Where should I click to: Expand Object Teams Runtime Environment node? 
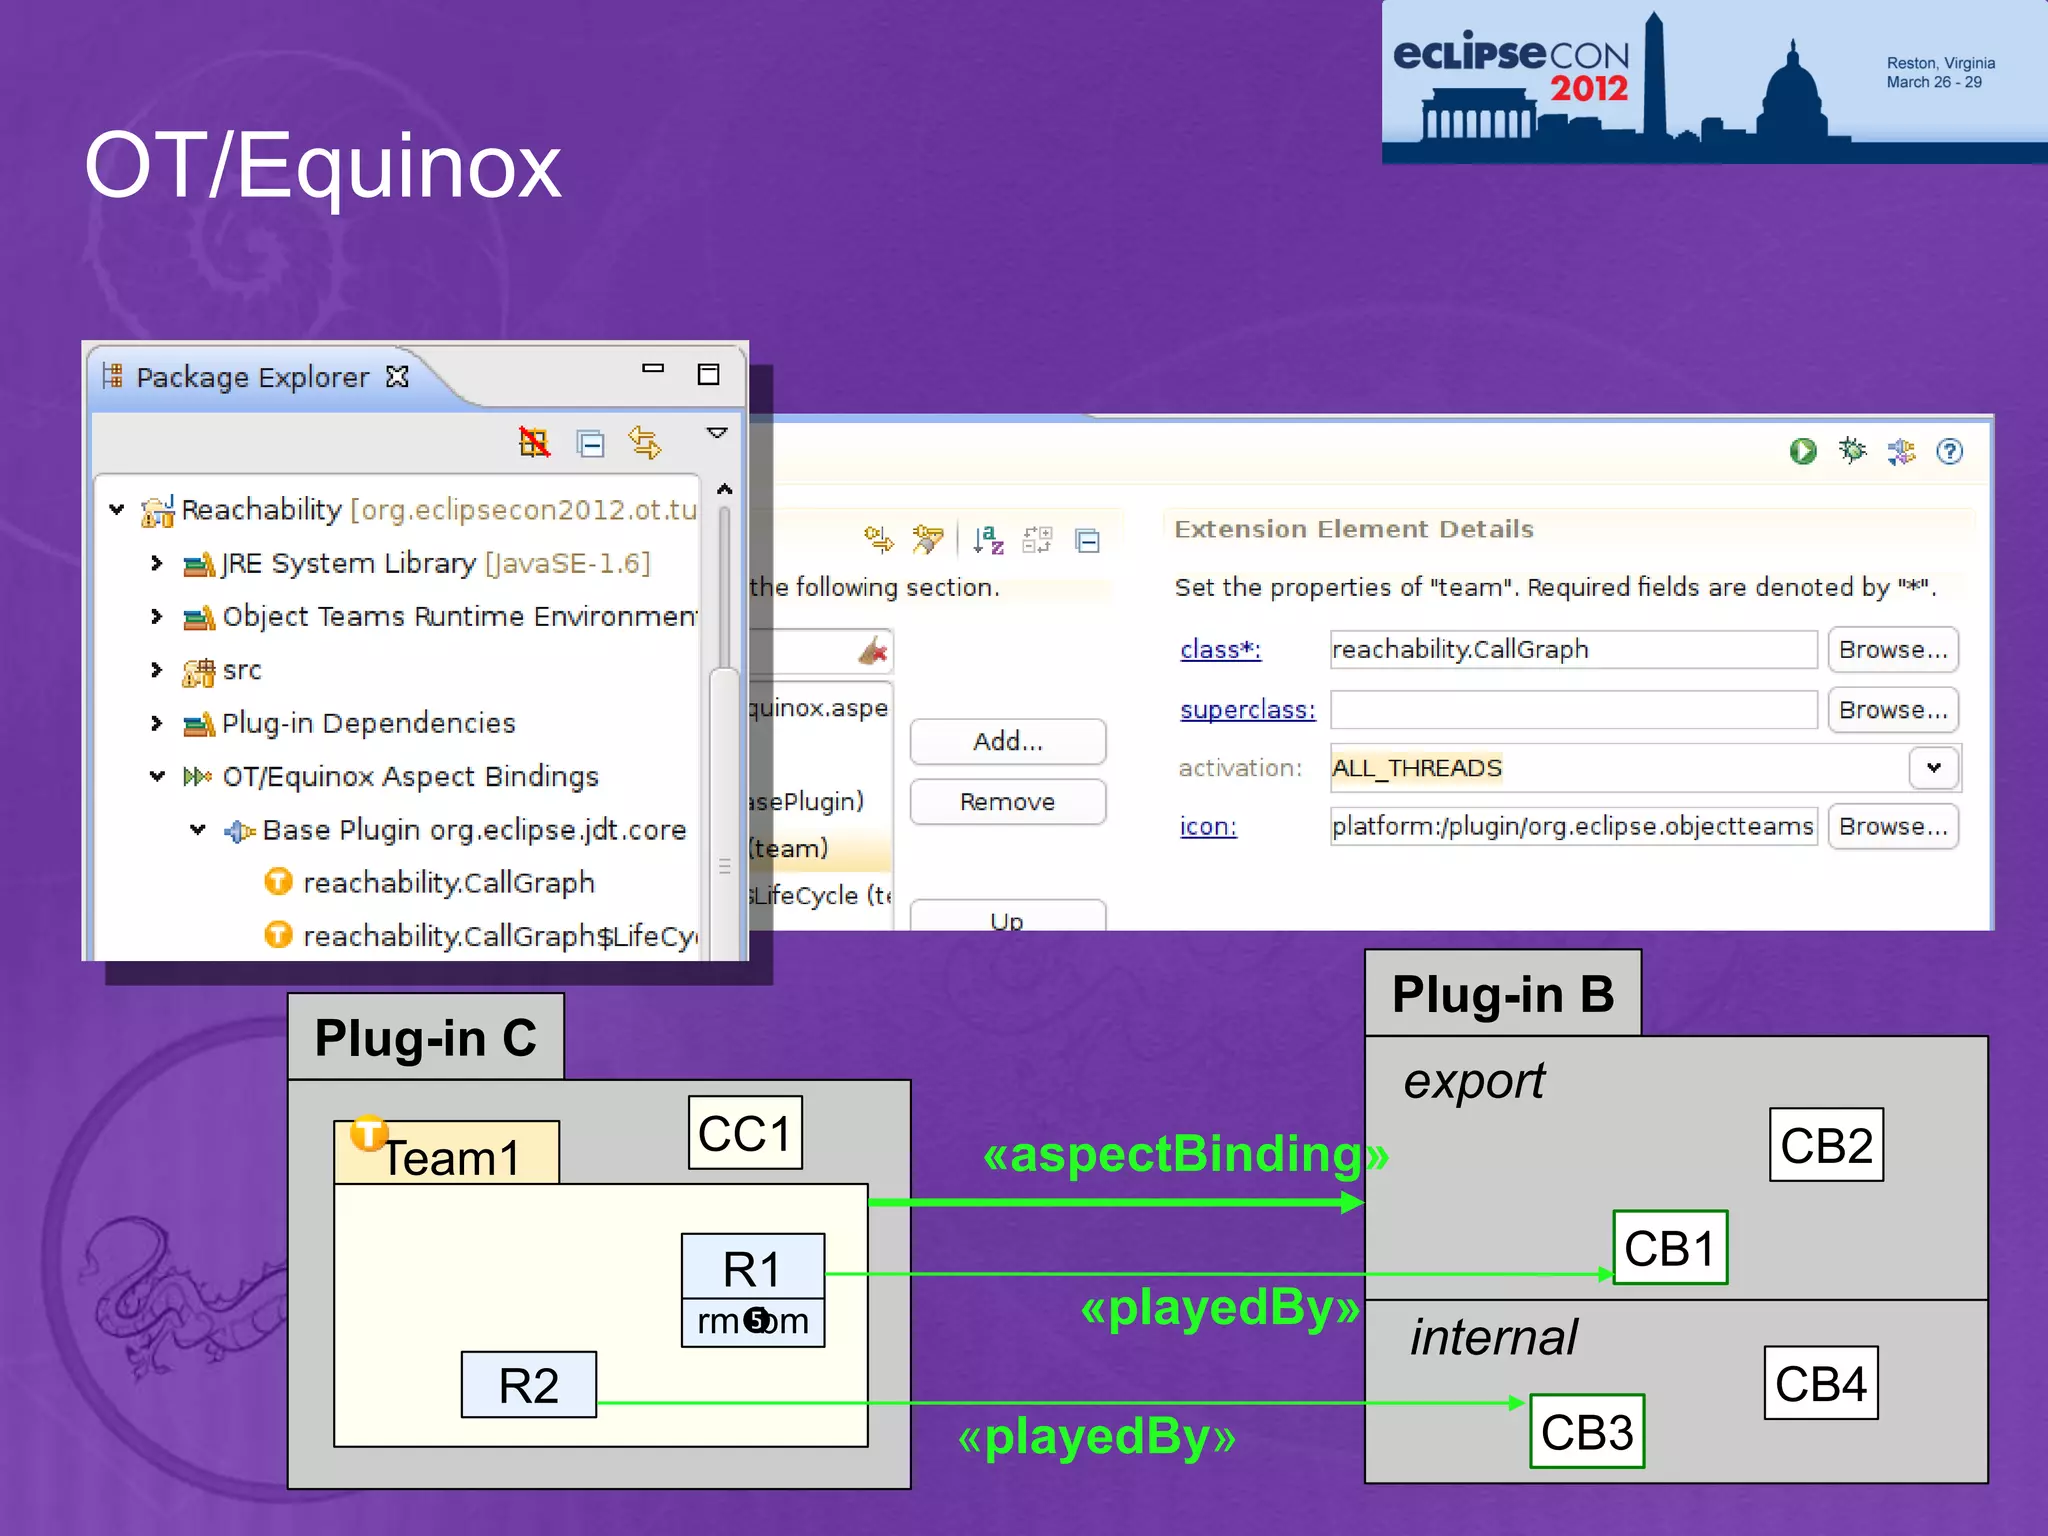(x=156, y=616)
